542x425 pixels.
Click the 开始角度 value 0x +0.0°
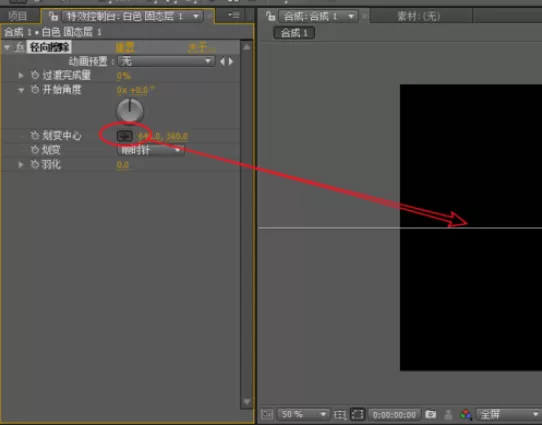135,91
